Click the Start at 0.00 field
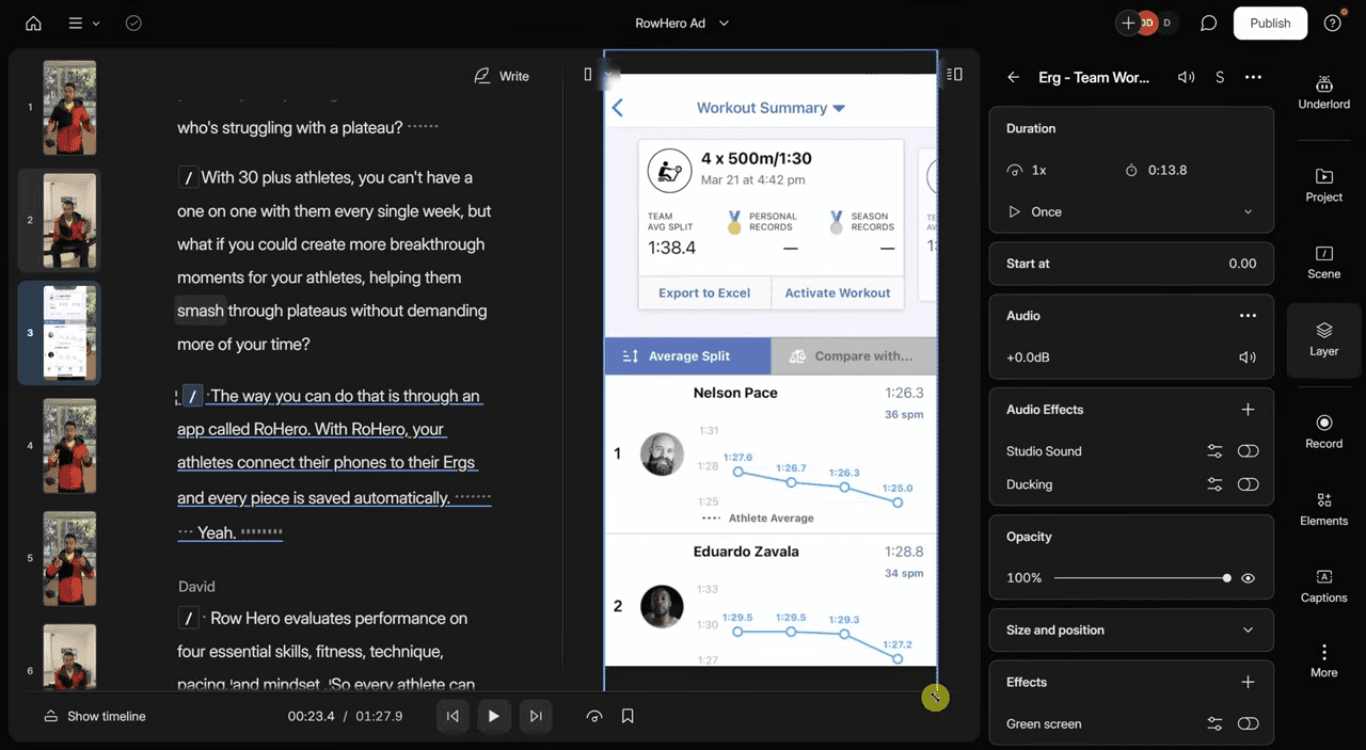The image size is (1366, 750). pyautogui.click(x=1131, y=264)
